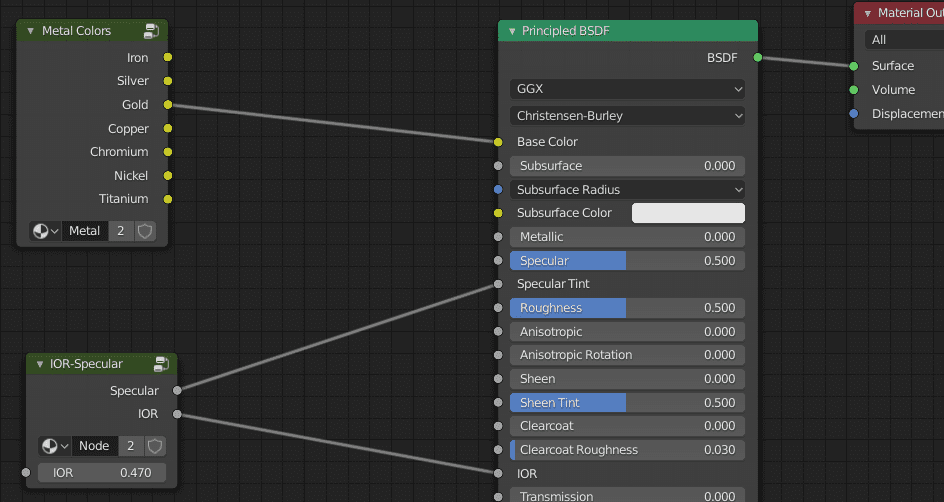Image resolution: width=944 pixels, height=502 pixels.
Task: Click the Transmission value field
Action: click(627, 495)
